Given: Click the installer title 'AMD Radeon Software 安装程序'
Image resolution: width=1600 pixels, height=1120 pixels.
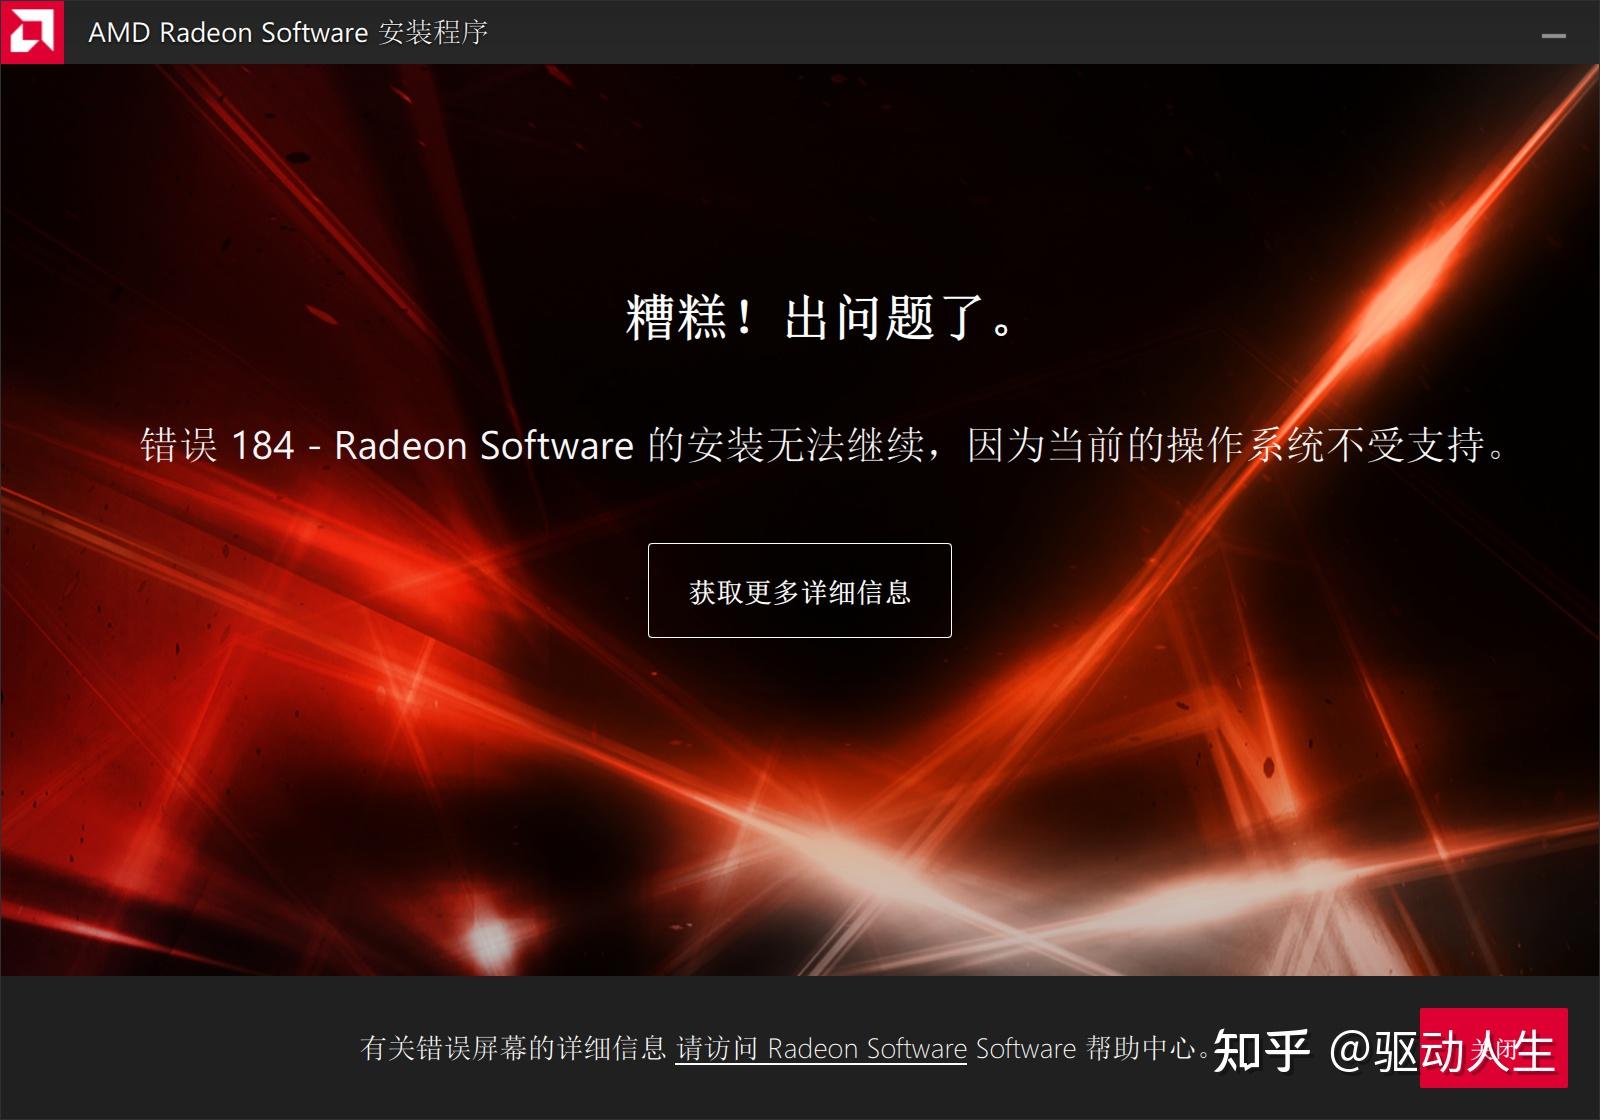Looking at the screenshot, I should [x=288, y=32].
